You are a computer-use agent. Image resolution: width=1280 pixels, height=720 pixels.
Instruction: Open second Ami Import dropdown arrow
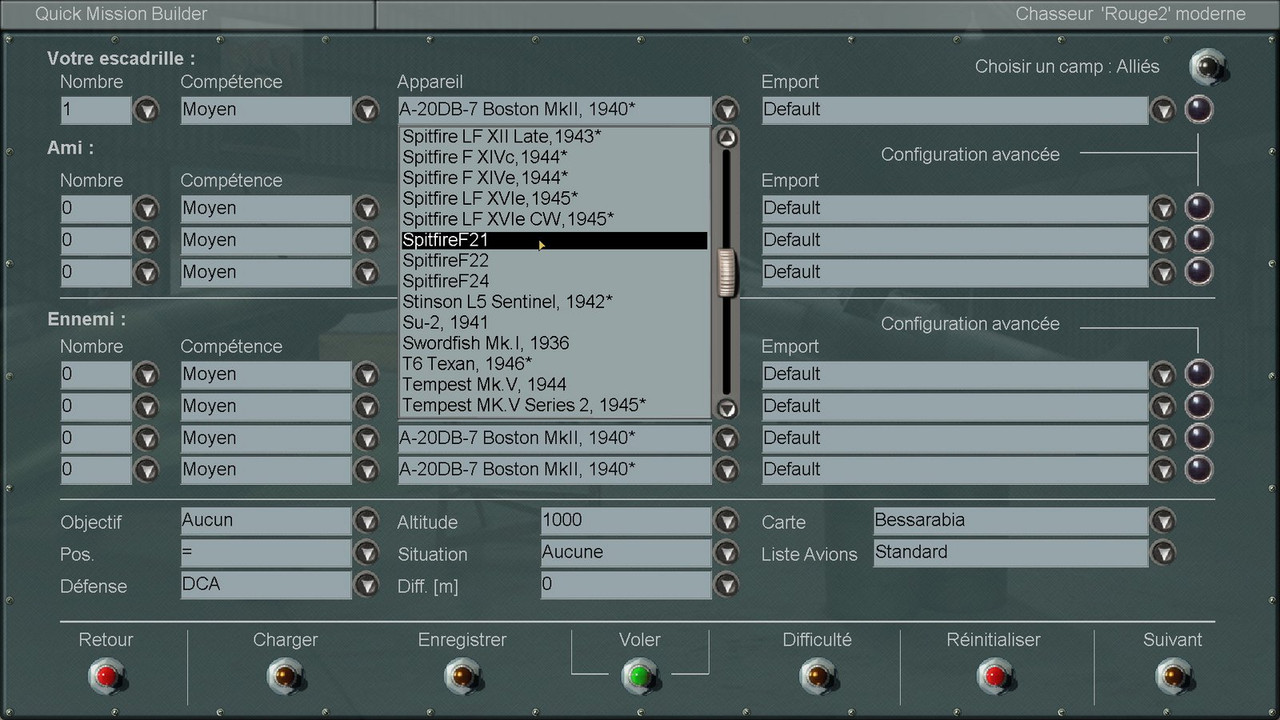coord(1162,241)
